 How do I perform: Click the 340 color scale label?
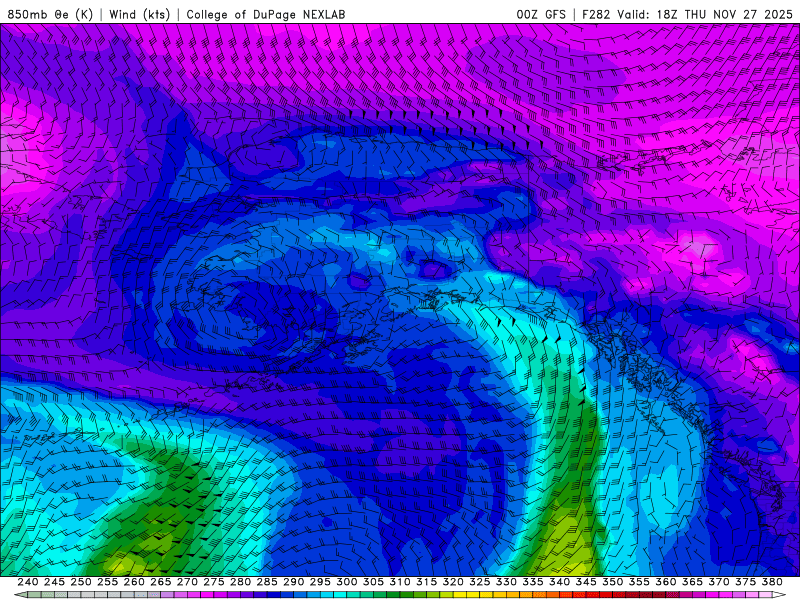pyautogui.click(x=559, y=582)
